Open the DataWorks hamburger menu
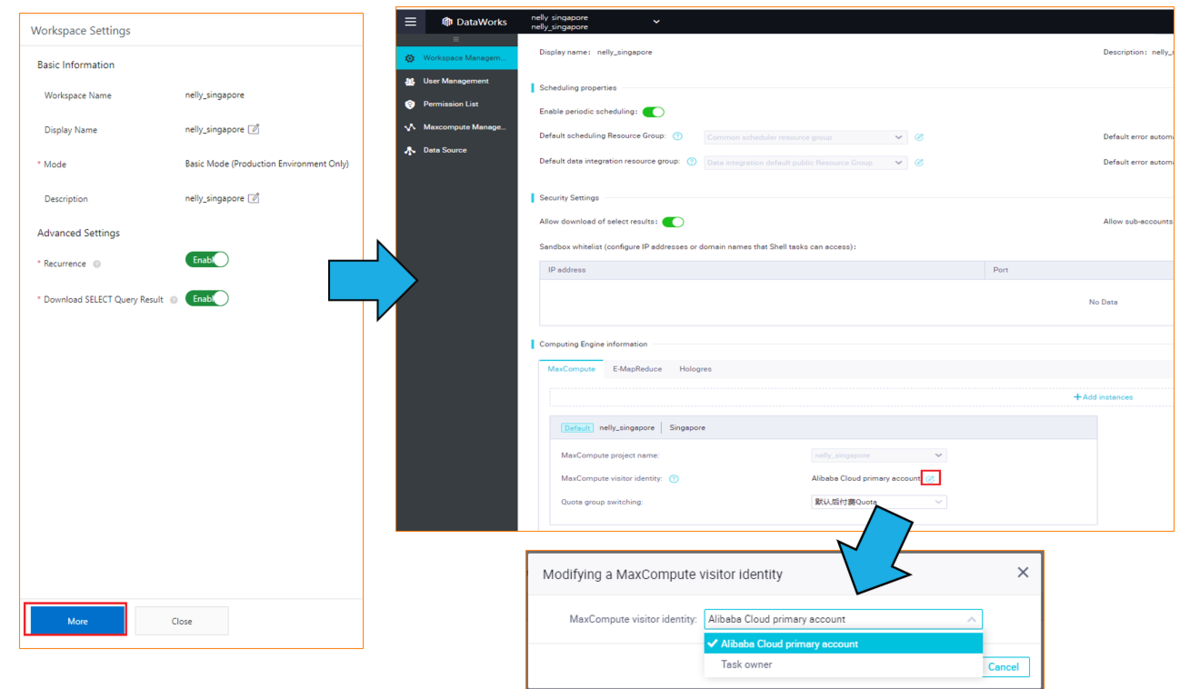This screenshot has height=689, width=1200. pyautogui.click(x=410, y=21)
